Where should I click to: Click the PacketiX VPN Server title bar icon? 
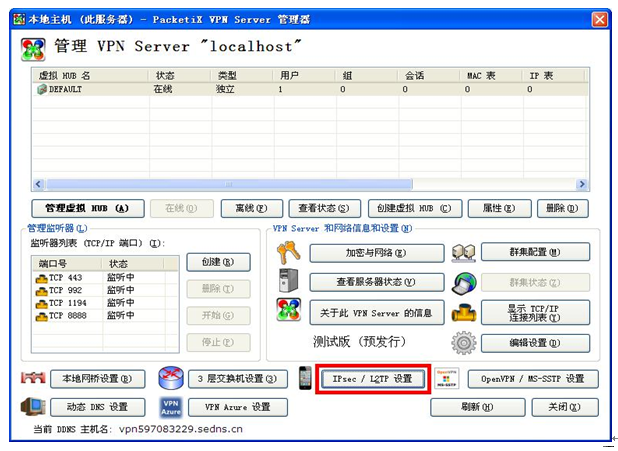pyautogui.click(x=19, y=19)
